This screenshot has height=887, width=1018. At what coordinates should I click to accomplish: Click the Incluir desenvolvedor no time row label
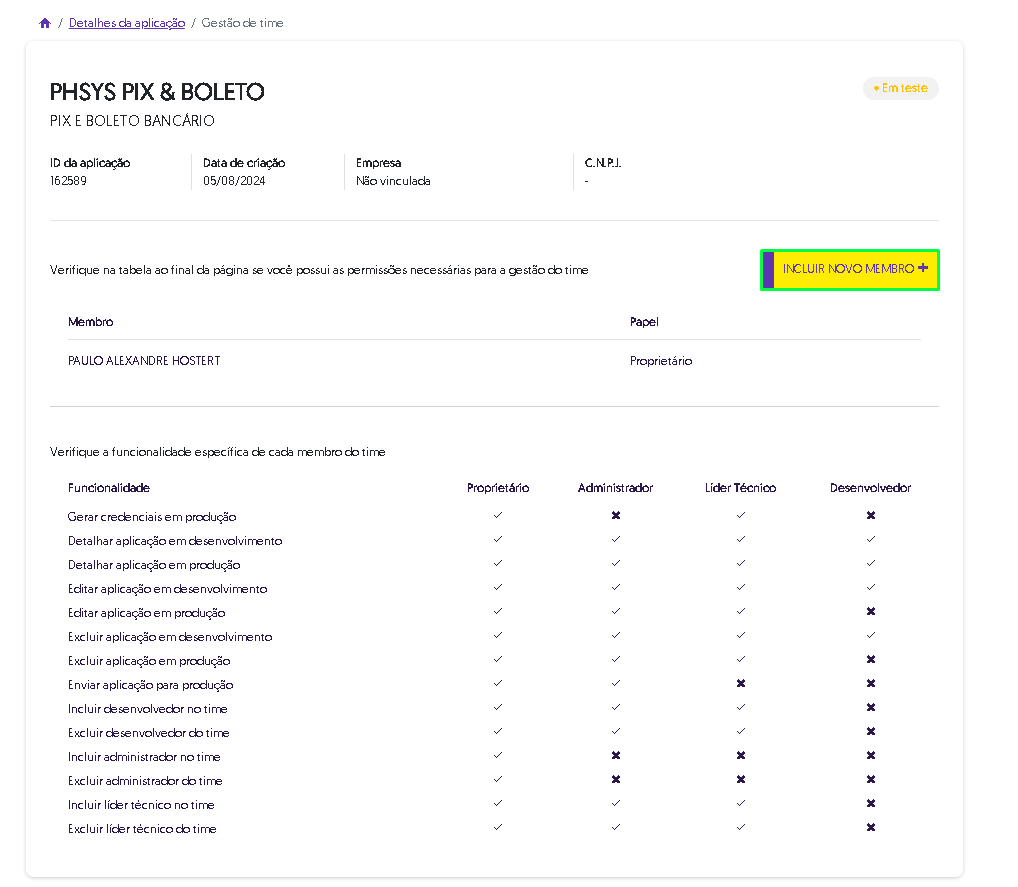point(147,710)
